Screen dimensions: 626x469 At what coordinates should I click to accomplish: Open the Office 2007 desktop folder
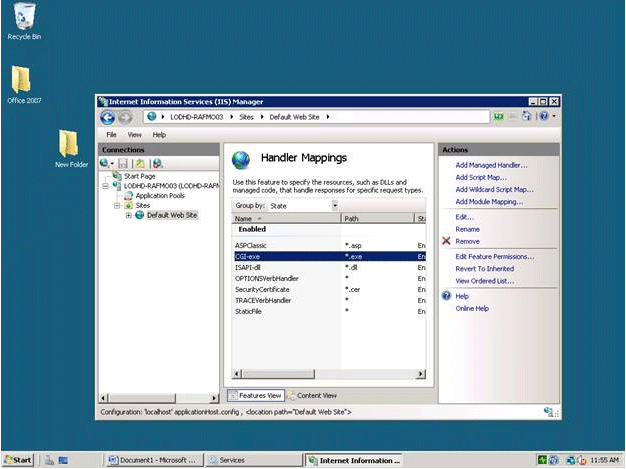(22, 80)
